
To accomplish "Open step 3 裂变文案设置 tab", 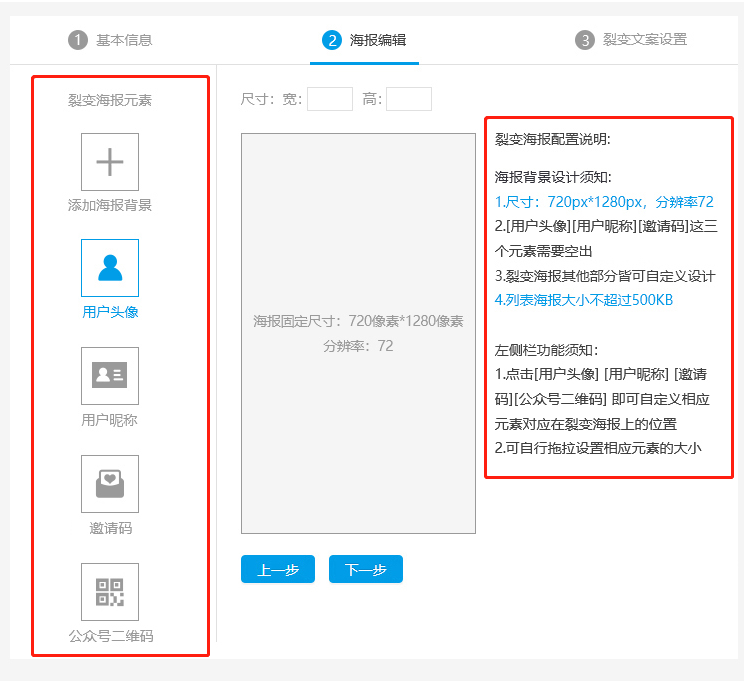I will pyautogui.click(x=631, y=40).
